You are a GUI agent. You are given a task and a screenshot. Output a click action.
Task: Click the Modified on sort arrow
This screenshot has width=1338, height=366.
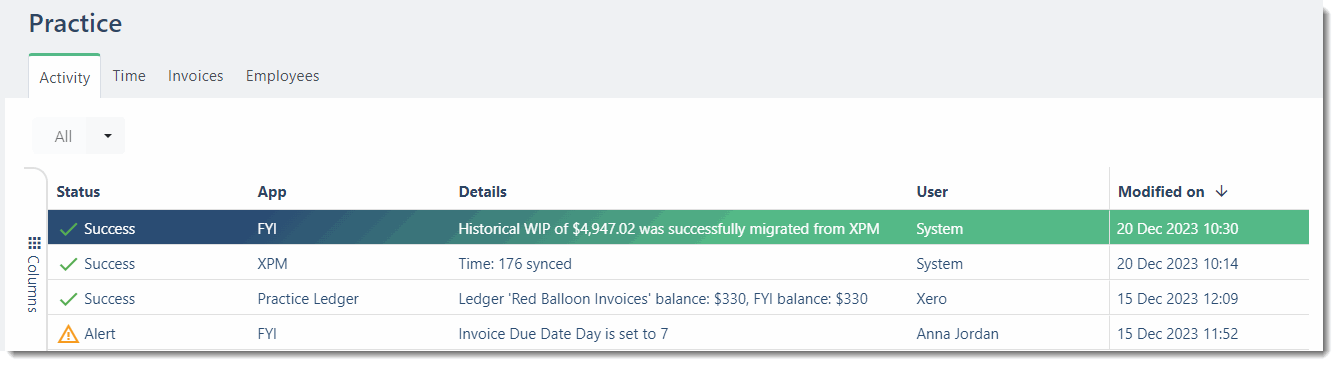[1220, 192]
